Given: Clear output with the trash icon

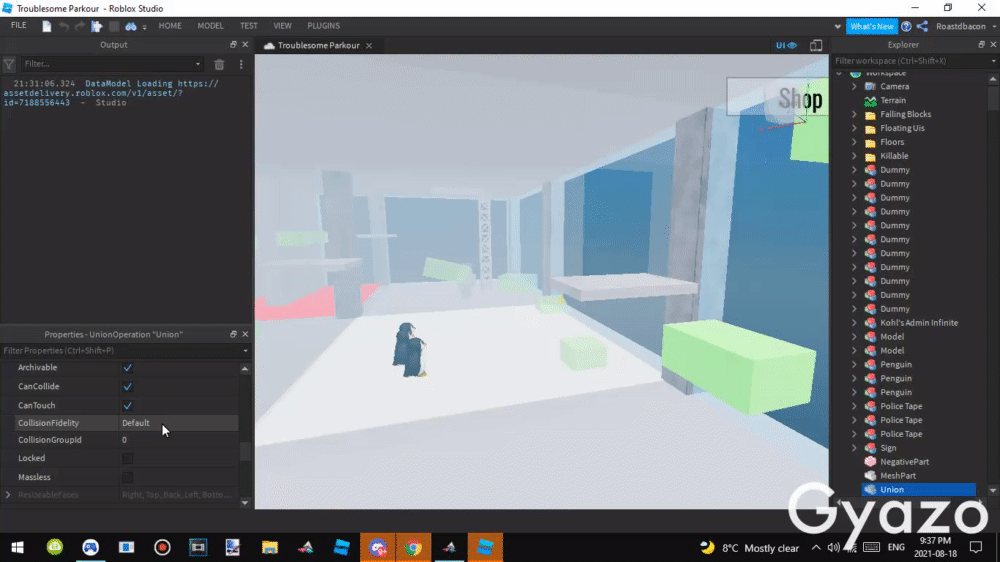Looking at the screenshot, I should (219, 64).
